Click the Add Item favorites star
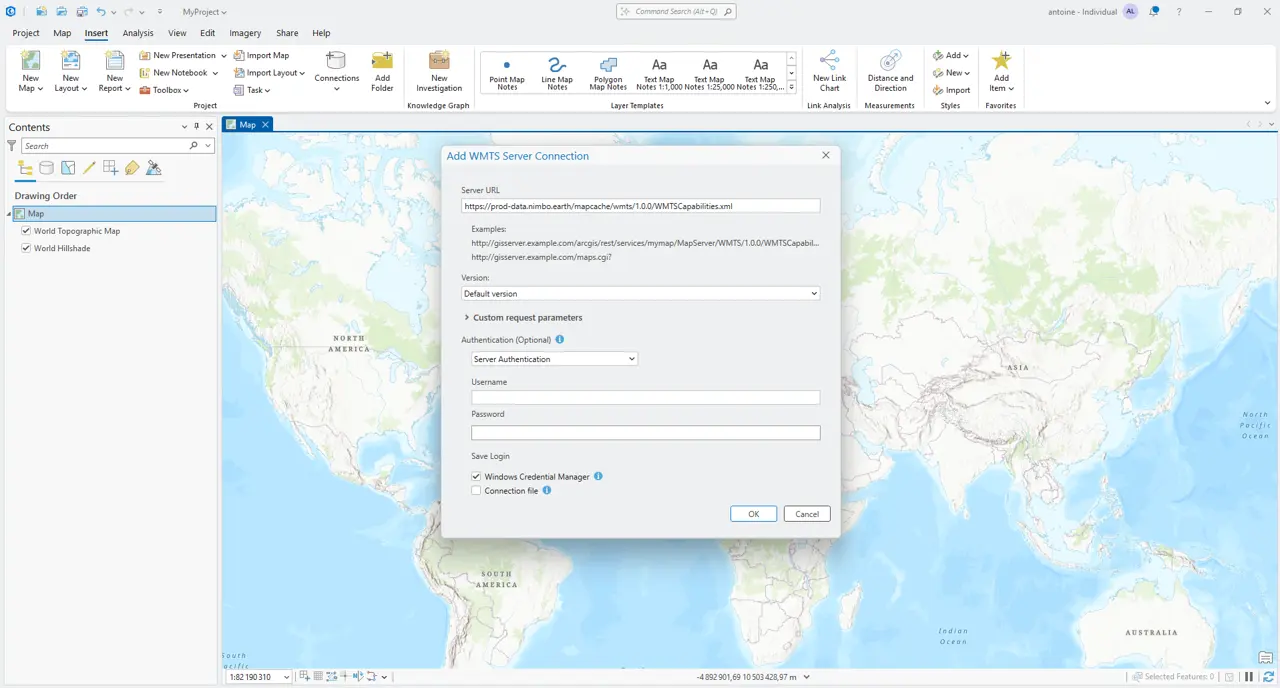 tap(1001, 64)
